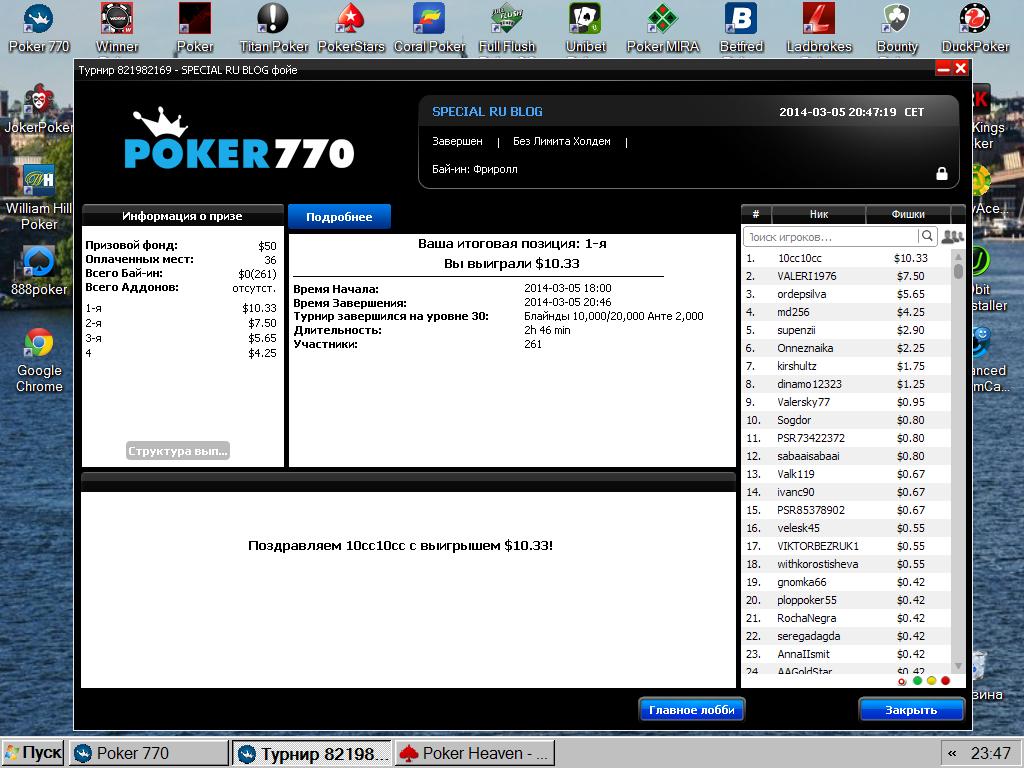
Task: Launch the Winner desktop shortcut
Action: tap(117, 27)
